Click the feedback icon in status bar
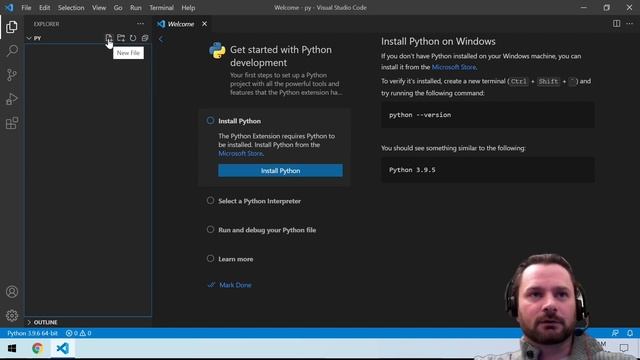This screenshot has height=360, width=640. (615, 333)
